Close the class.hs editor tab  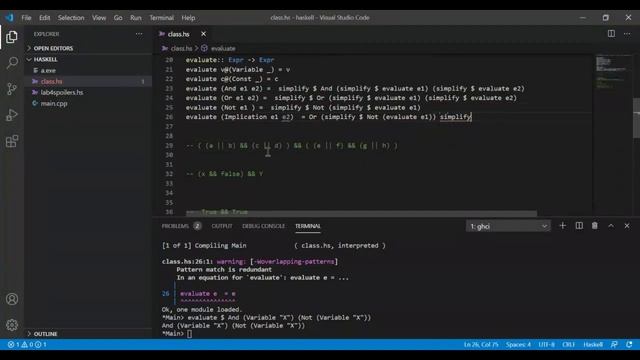(203, 34)
